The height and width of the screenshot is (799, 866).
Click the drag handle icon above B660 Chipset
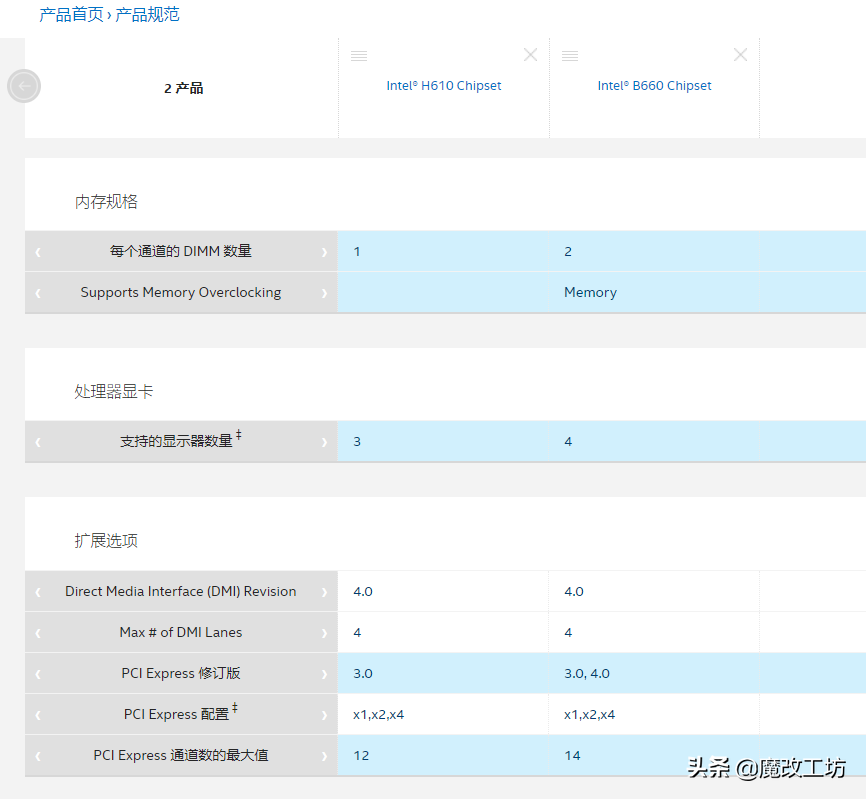tap(570, 55)
